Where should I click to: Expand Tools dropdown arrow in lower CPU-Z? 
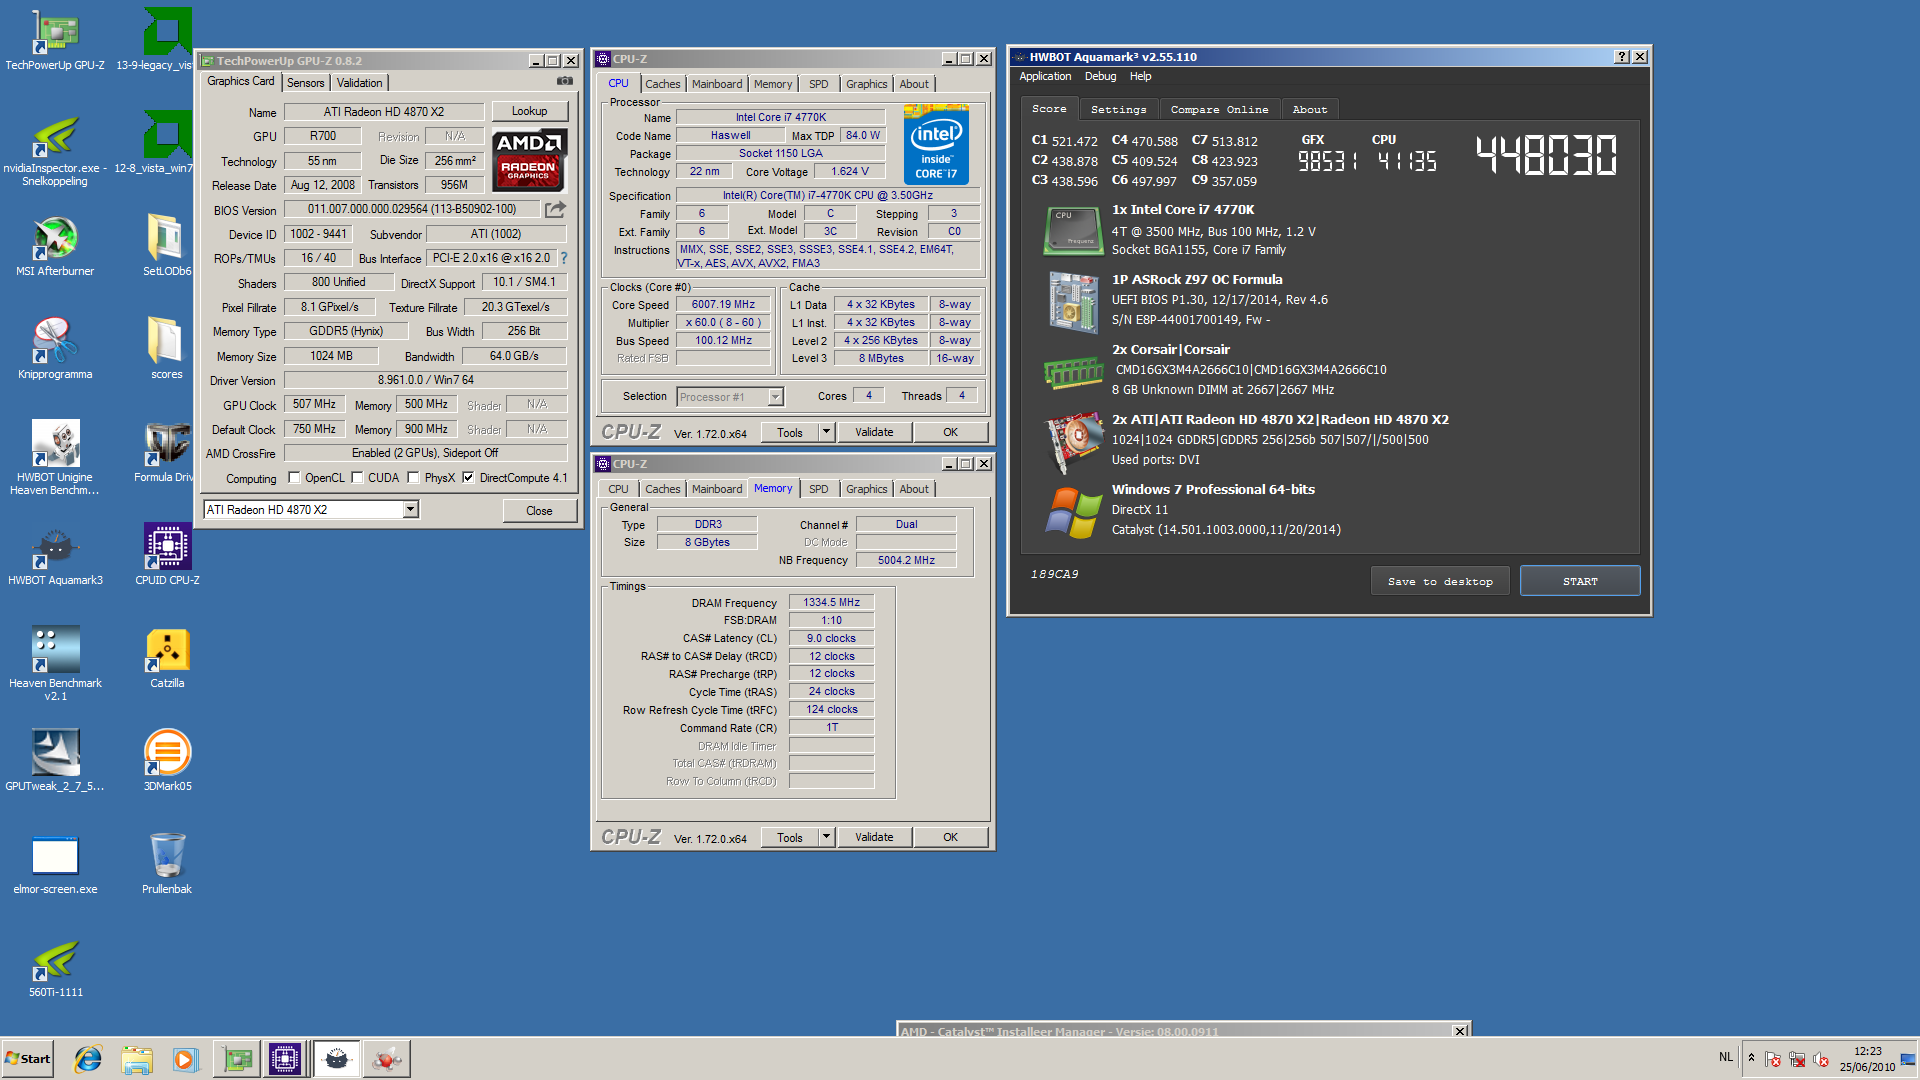click(826, 837)
